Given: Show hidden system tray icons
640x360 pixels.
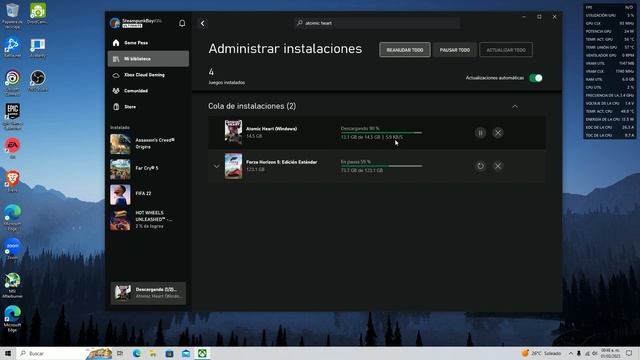Looking at the screenshot, I should click(571, 353).
